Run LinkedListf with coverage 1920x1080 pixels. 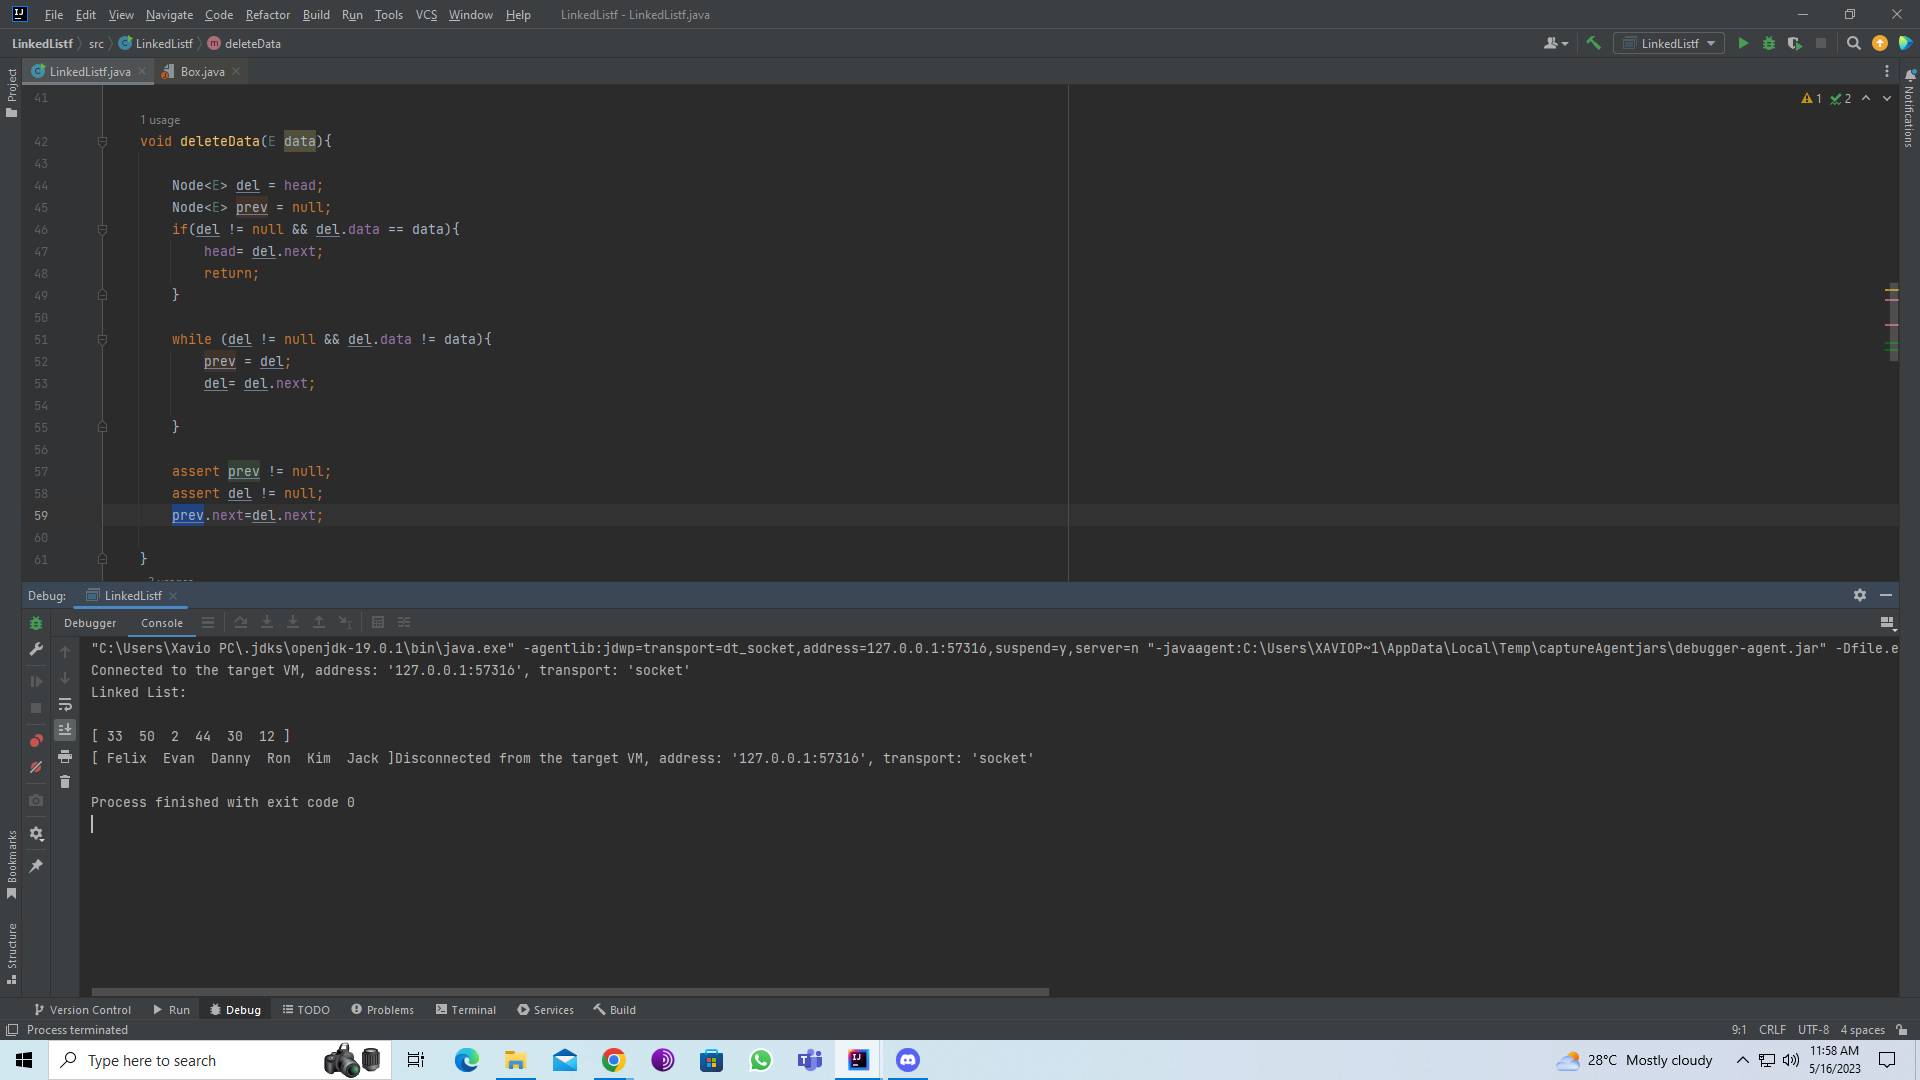coord(1795,43)
